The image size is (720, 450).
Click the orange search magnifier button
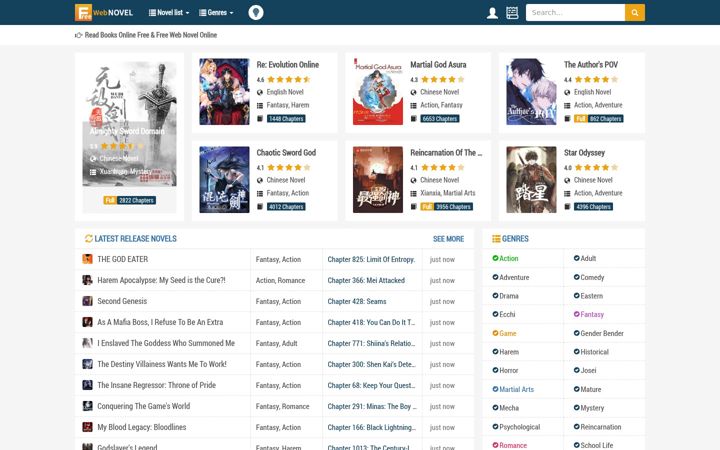(x=635, y=12)
